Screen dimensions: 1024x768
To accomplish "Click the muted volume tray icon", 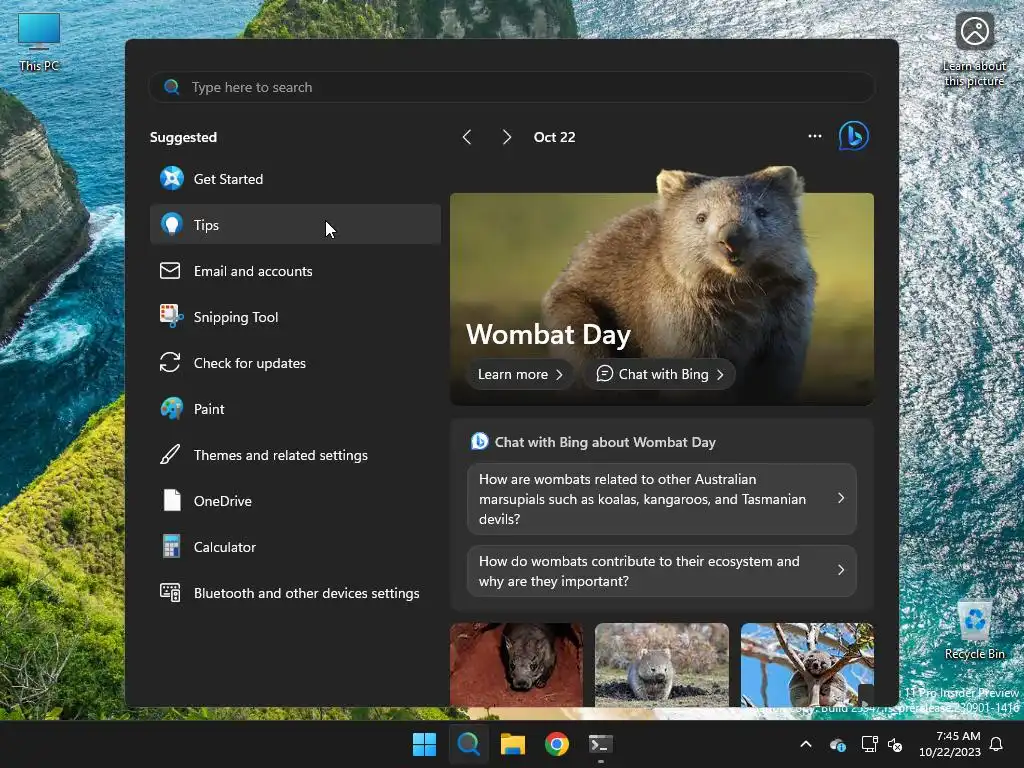I will 895,744.
